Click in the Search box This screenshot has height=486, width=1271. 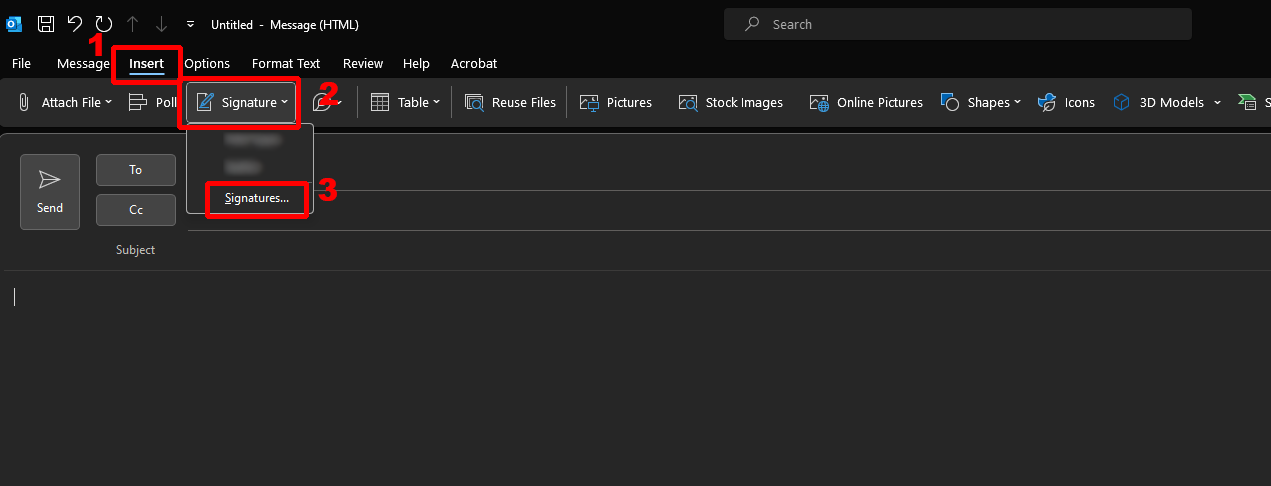pyautogui.click(x=958, y=24)
